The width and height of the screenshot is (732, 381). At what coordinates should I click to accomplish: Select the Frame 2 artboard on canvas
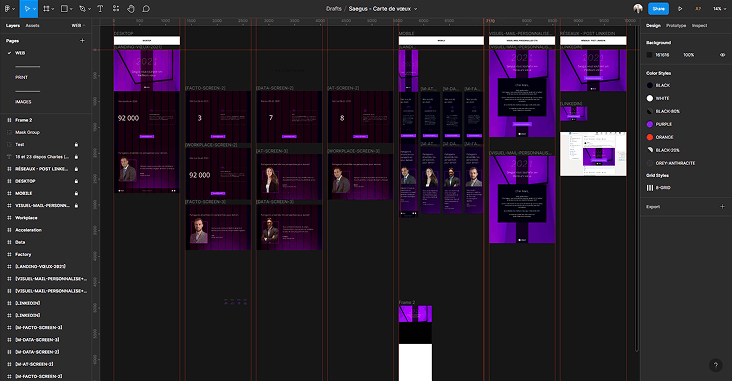(415, 343)
